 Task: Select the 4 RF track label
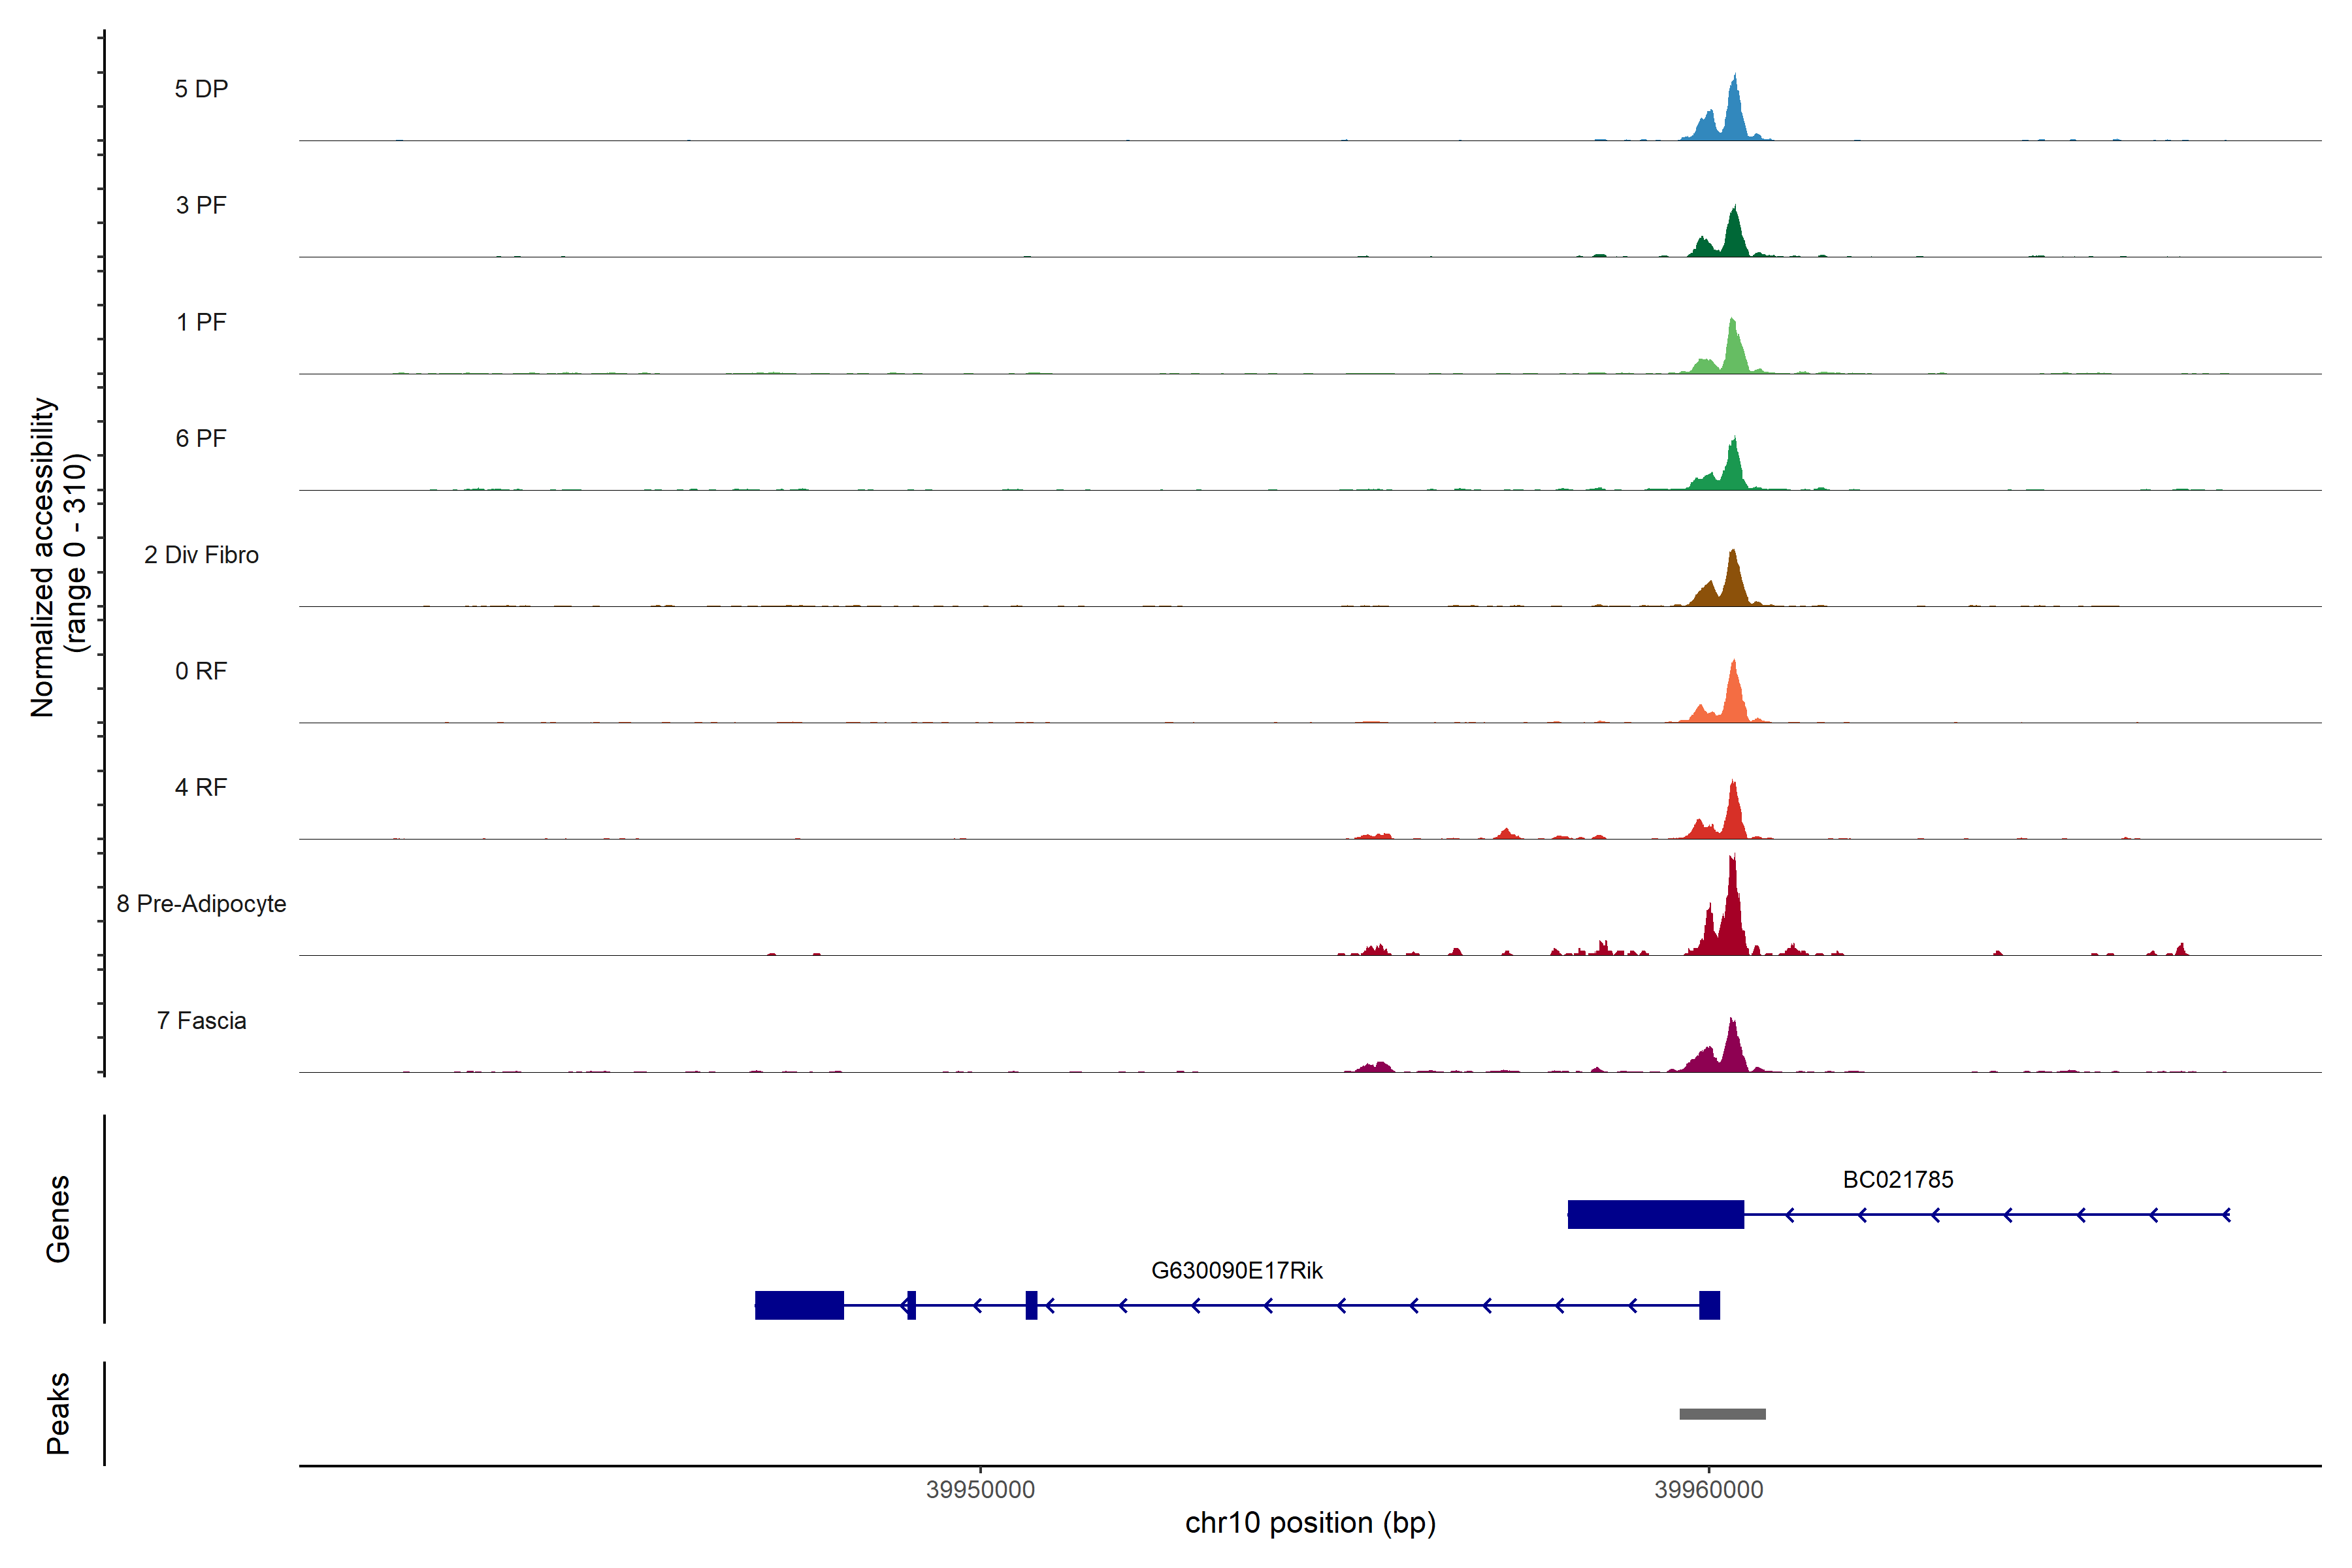point(201,787)
